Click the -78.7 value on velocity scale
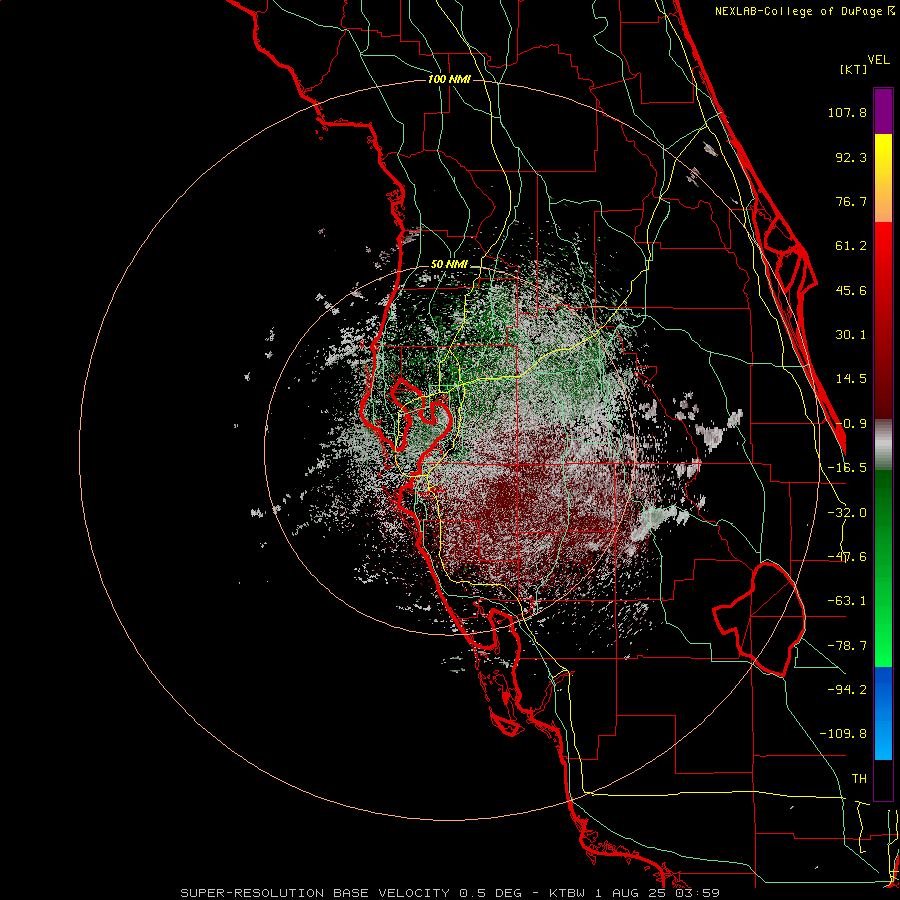This screenshot has height=900, width=900. [x=847, y=646]
